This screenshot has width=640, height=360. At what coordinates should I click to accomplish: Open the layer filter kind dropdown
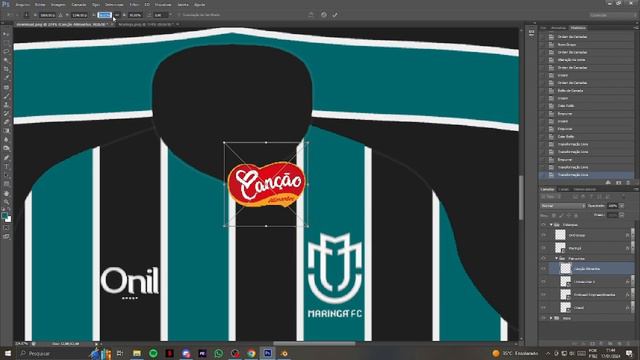point(550,197)
